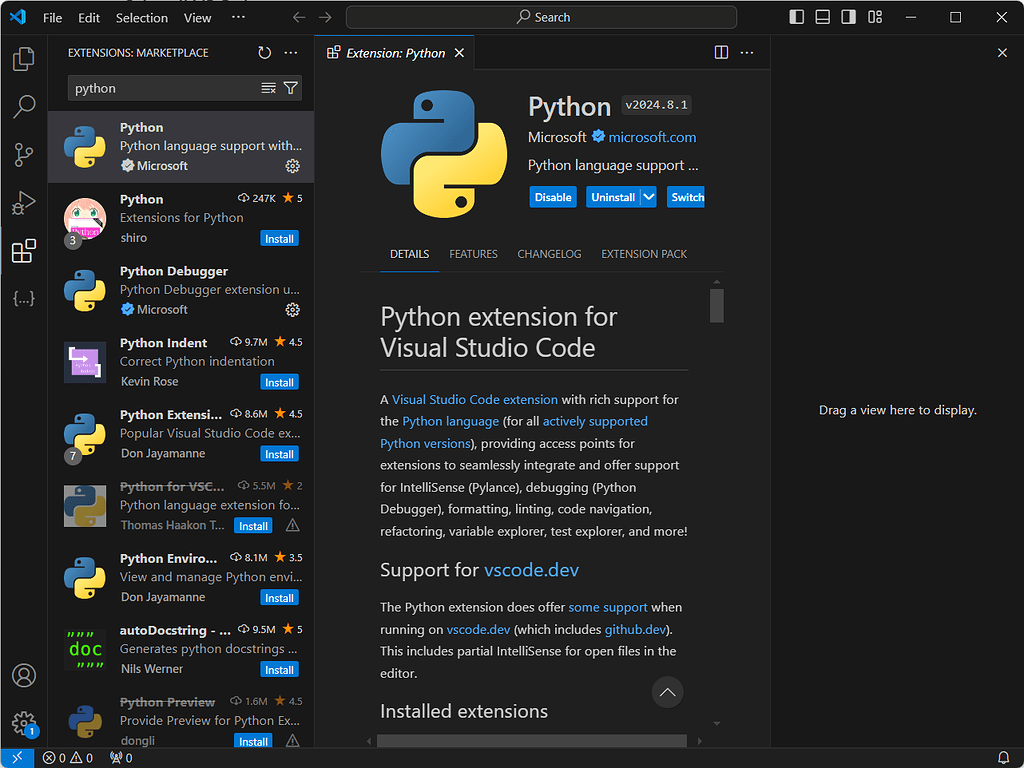Open the editor more actions menu

point(746,52)
